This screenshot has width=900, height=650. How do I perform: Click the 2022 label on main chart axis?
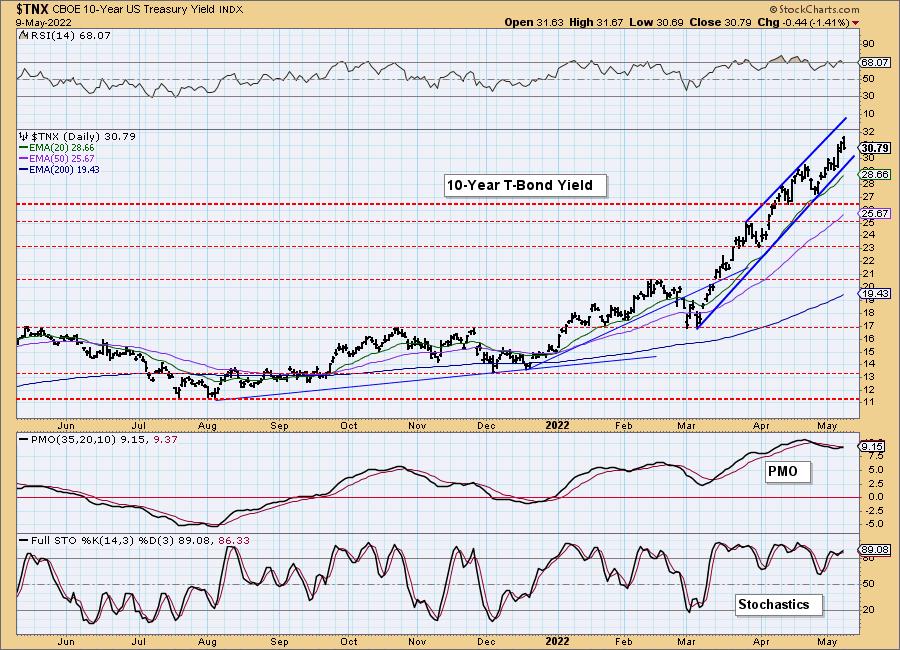557,425
